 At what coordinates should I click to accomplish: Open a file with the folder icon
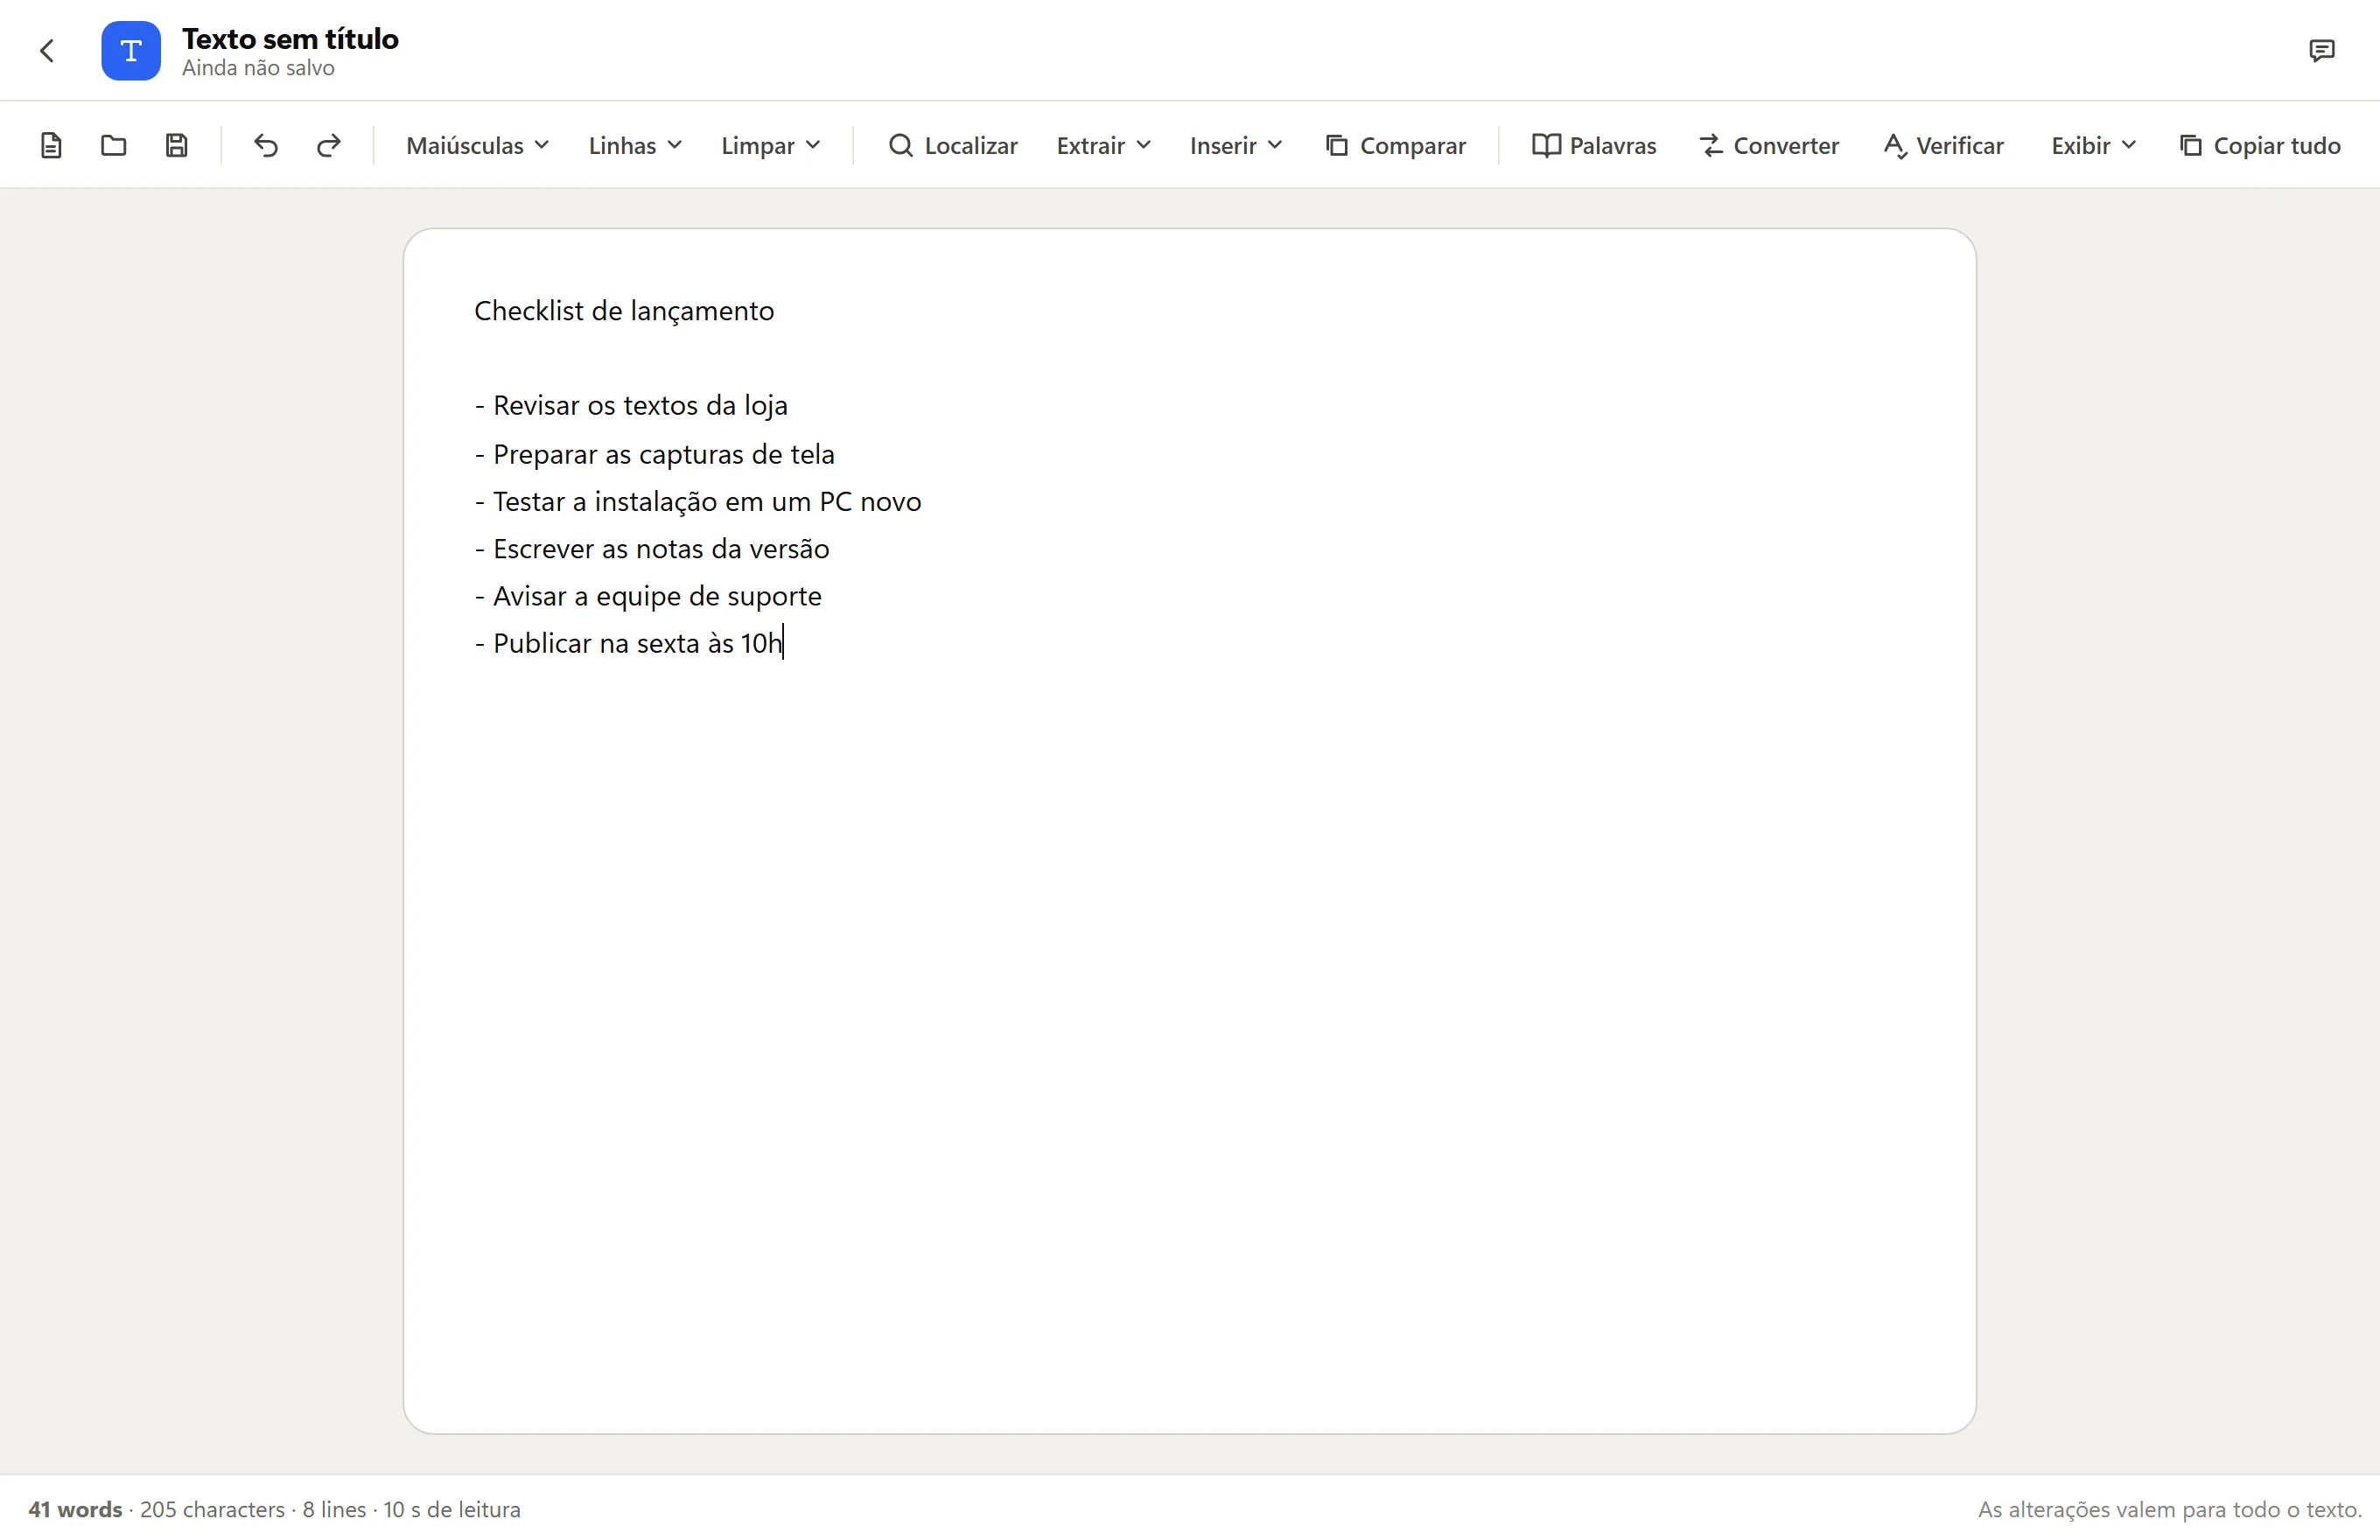[x=114, y=145]
